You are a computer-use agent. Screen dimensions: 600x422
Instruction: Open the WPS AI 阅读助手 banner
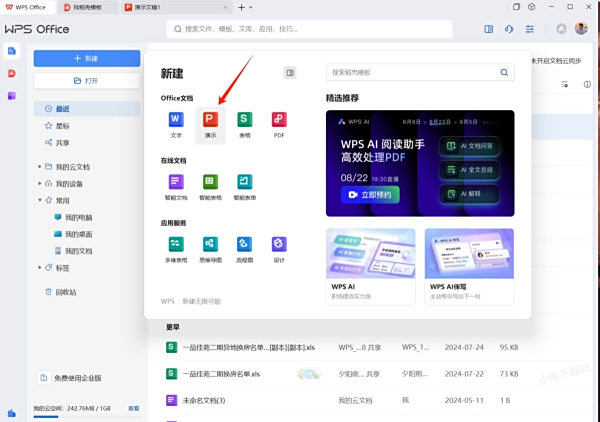coord(420,163)
